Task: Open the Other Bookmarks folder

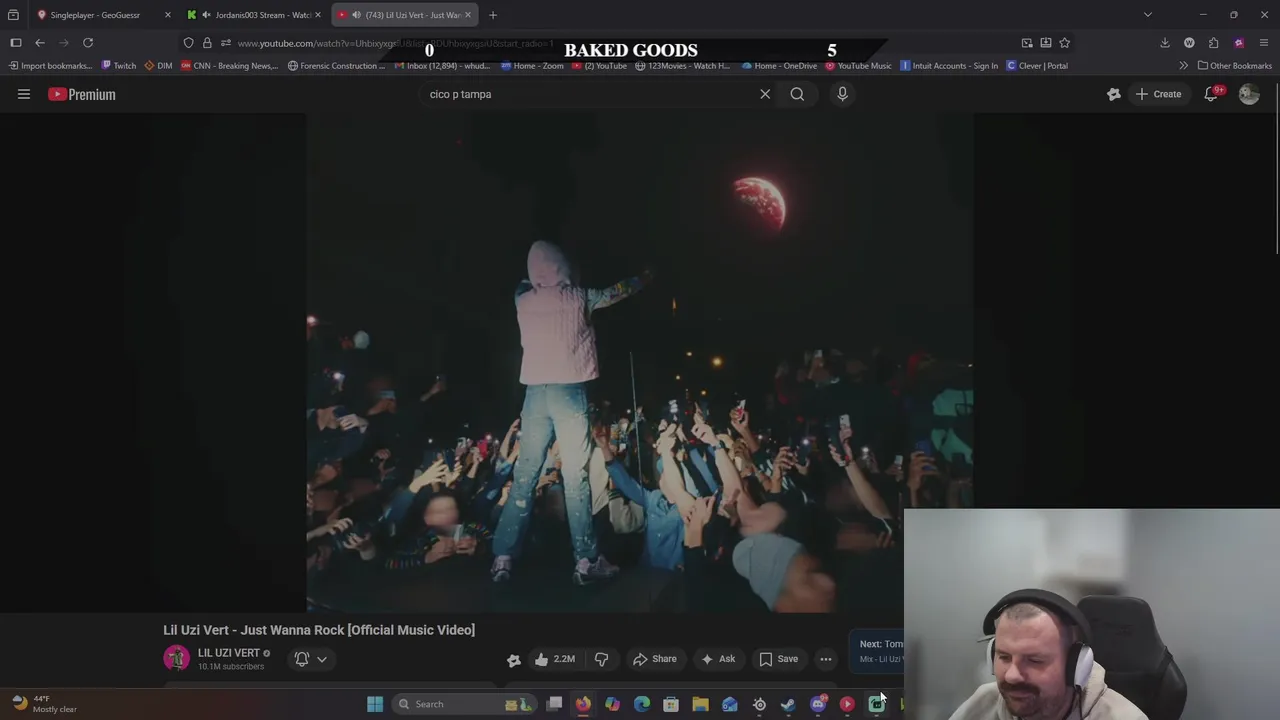Action: point(1235,66)
